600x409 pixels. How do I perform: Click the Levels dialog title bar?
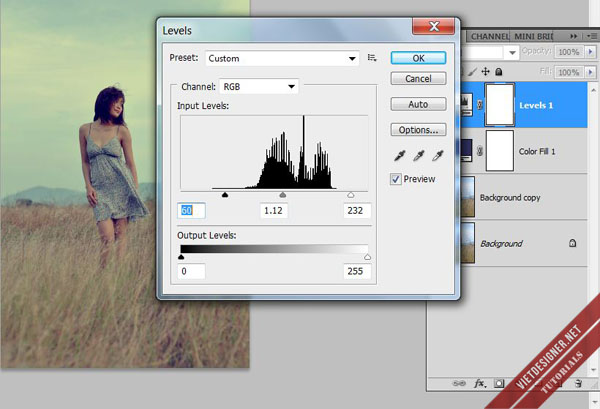[285, 29]
